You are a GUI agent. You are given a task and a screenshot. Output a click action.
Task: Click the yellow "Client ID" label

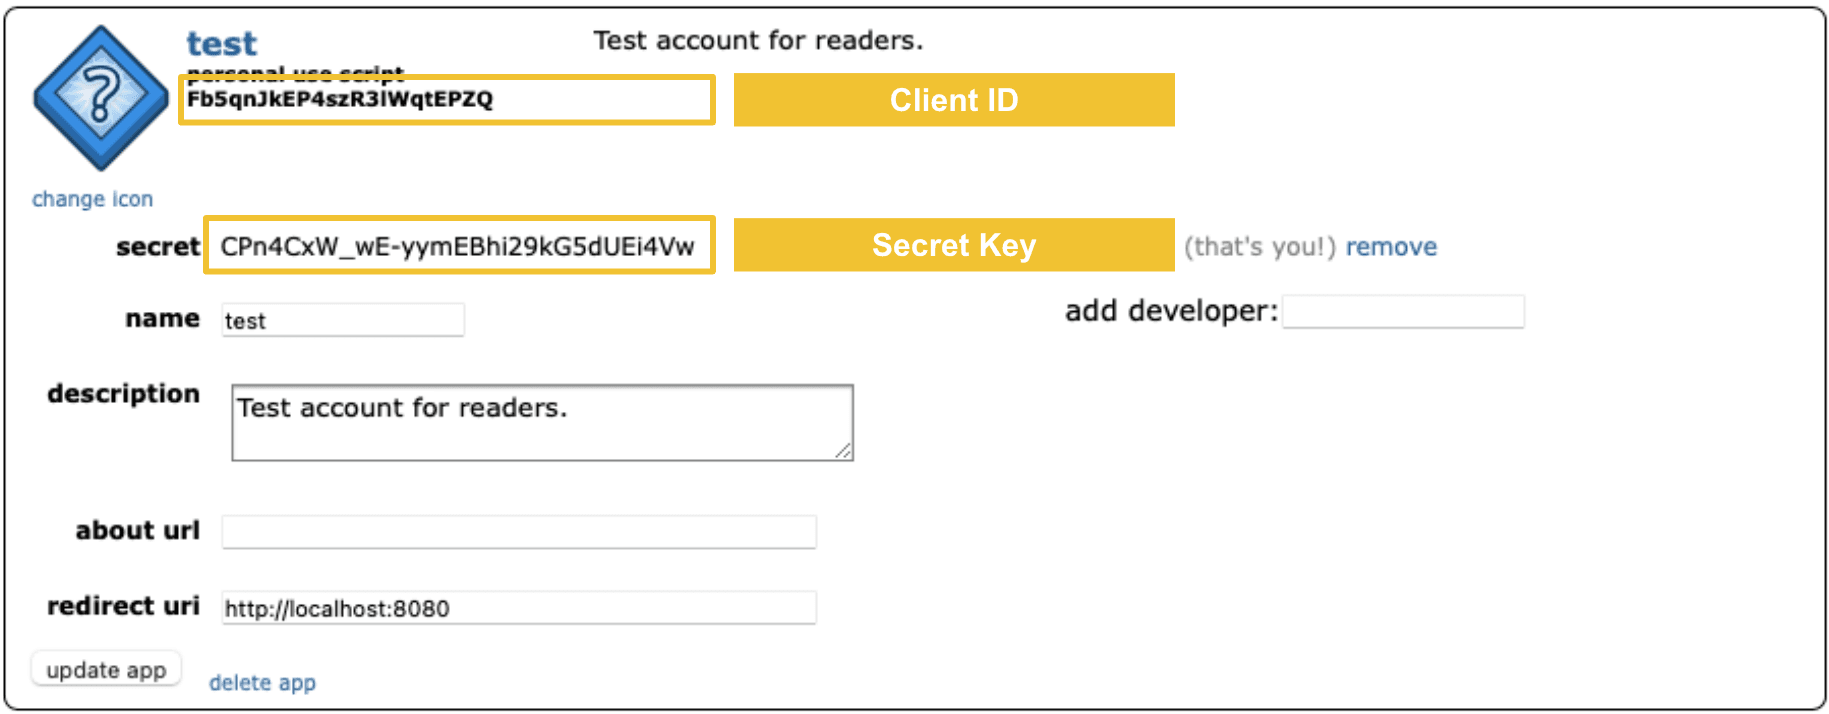pyautogui.click(x=953, y=100)
